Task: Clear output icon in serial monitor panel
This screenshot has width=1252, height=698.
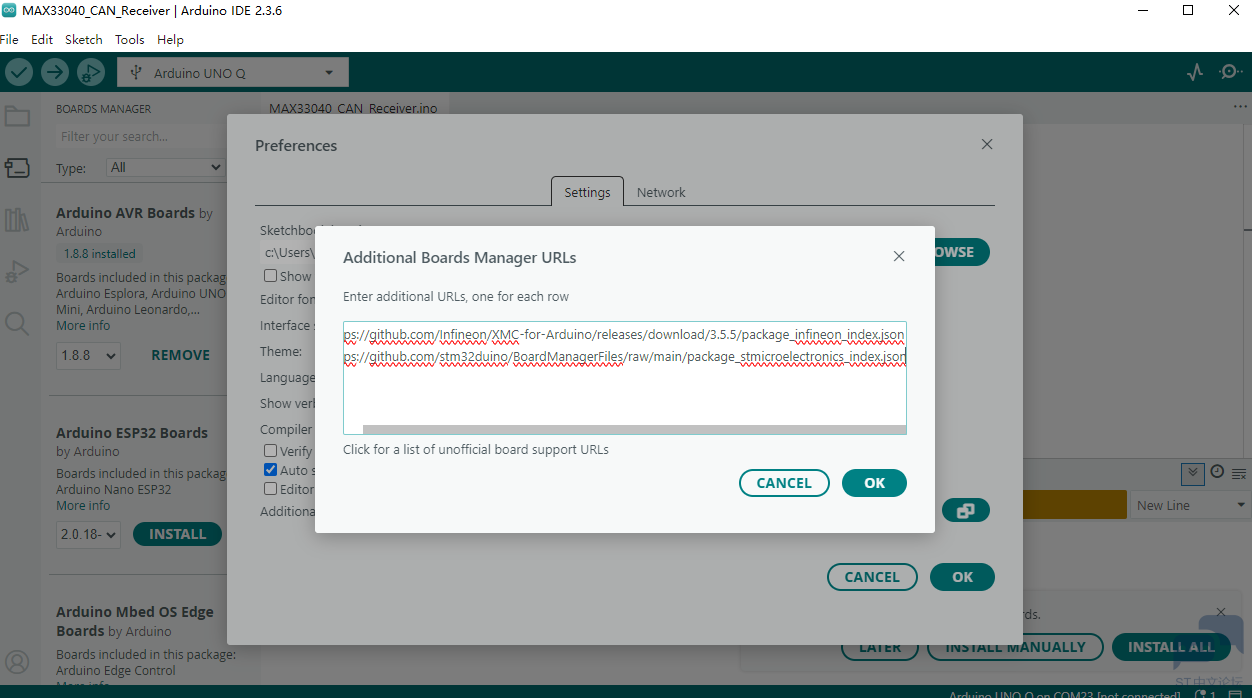Action: pyautogui.click(x=1239, y=473)
